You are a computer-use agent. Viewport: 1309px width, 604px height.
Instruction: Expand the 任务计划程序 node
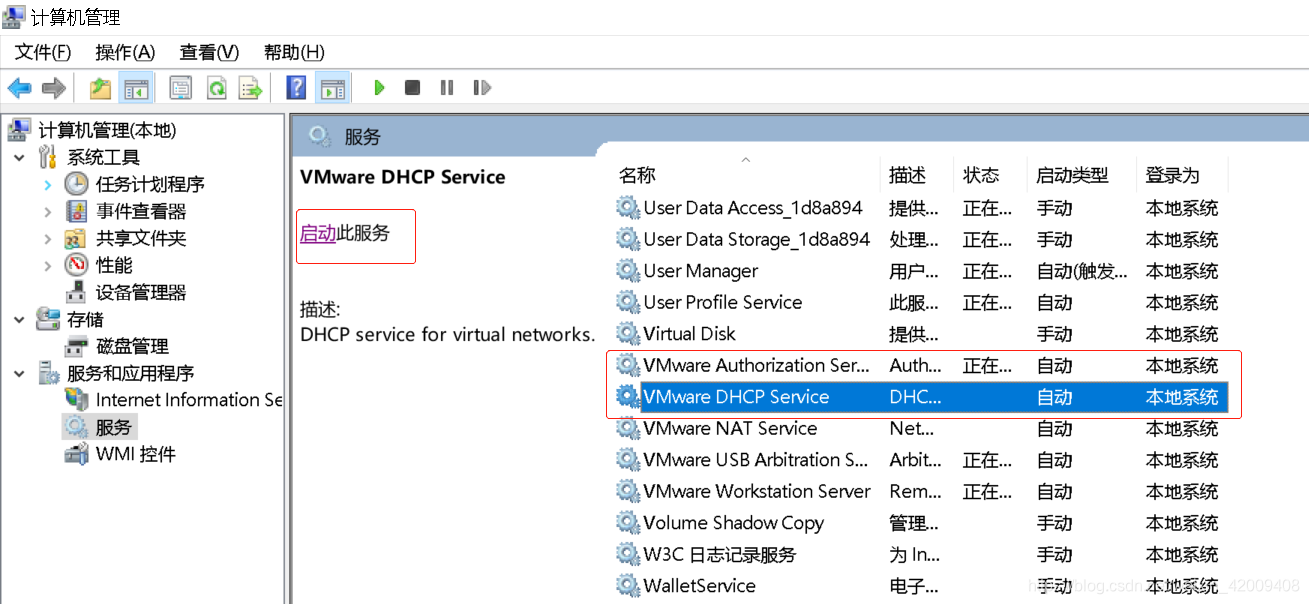tap(47, 185)
